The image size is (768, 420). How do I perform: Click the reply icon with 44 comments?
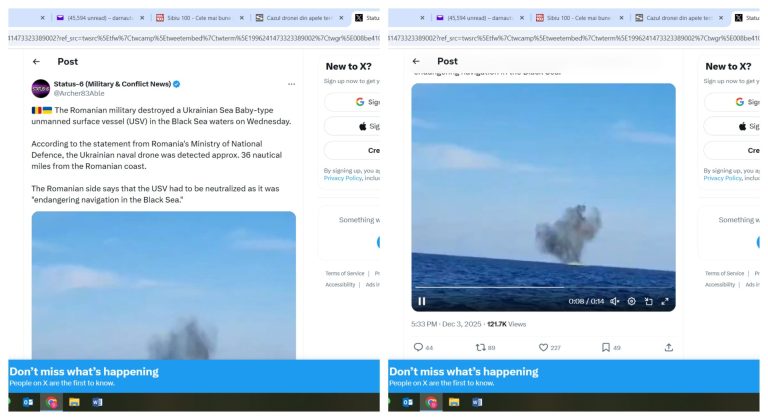(418, 348)
